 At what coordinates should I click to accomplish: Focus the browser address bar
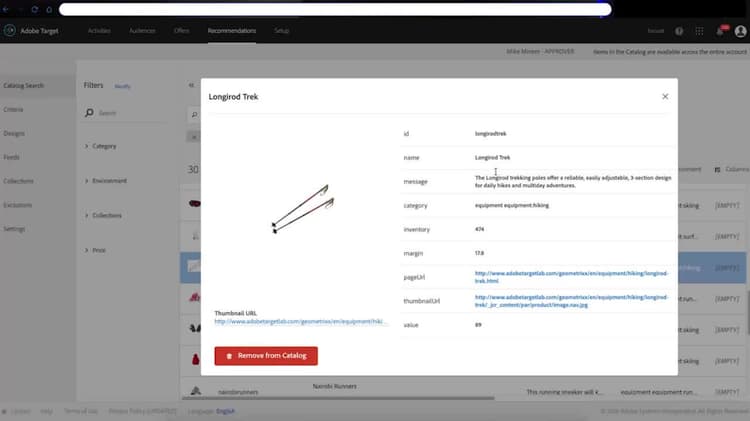(335, 9)
